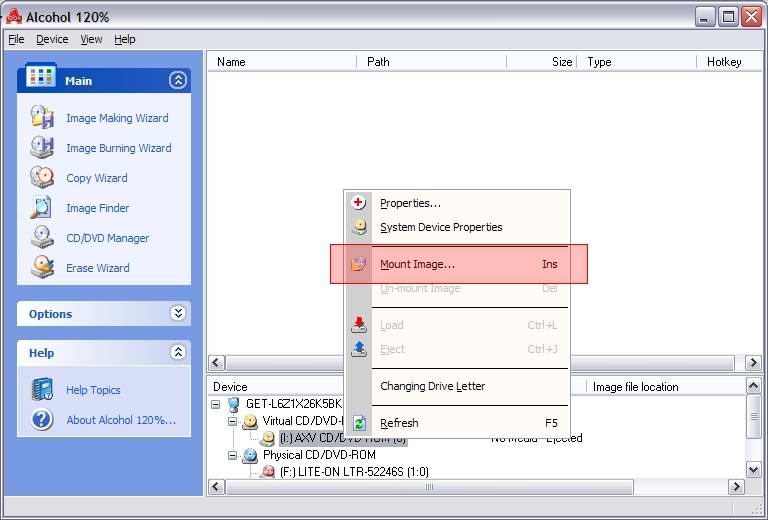This screenshot has width=768, height=520.
Task: Open the View menu
Action: point(91,39)
